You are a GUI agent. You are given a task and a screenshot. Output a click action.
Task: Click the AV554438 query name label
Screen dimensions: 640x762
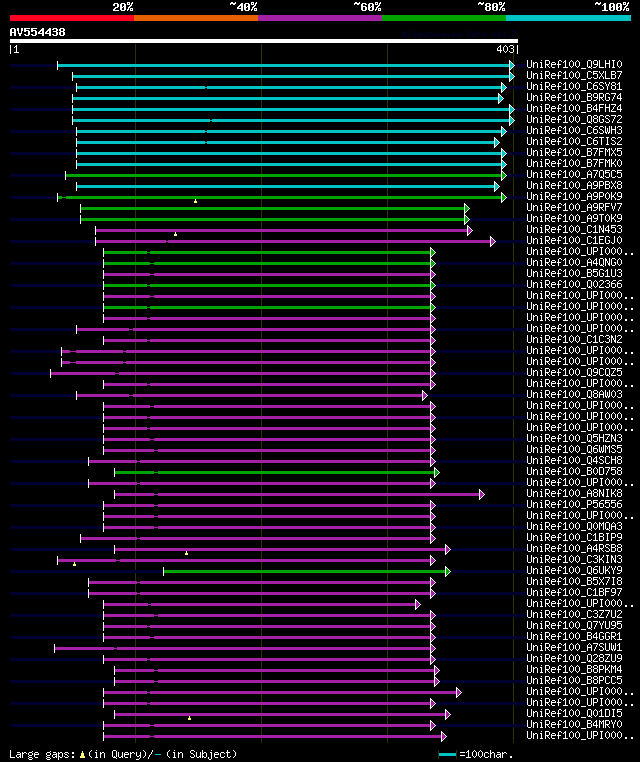pyautogui.click(x=37, y=32)
